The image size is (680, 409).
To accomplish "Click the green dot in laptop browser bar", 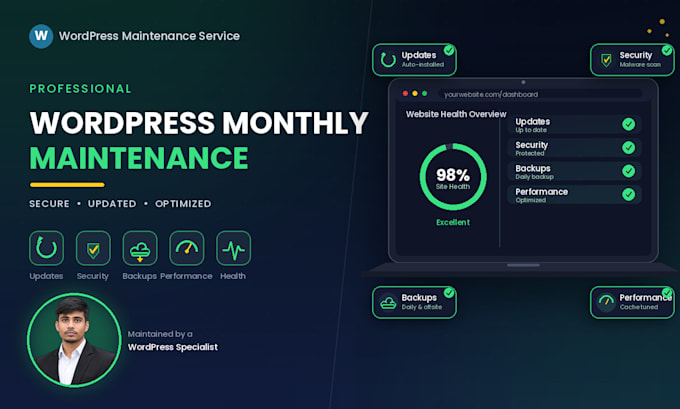I will tap(425, 94).
